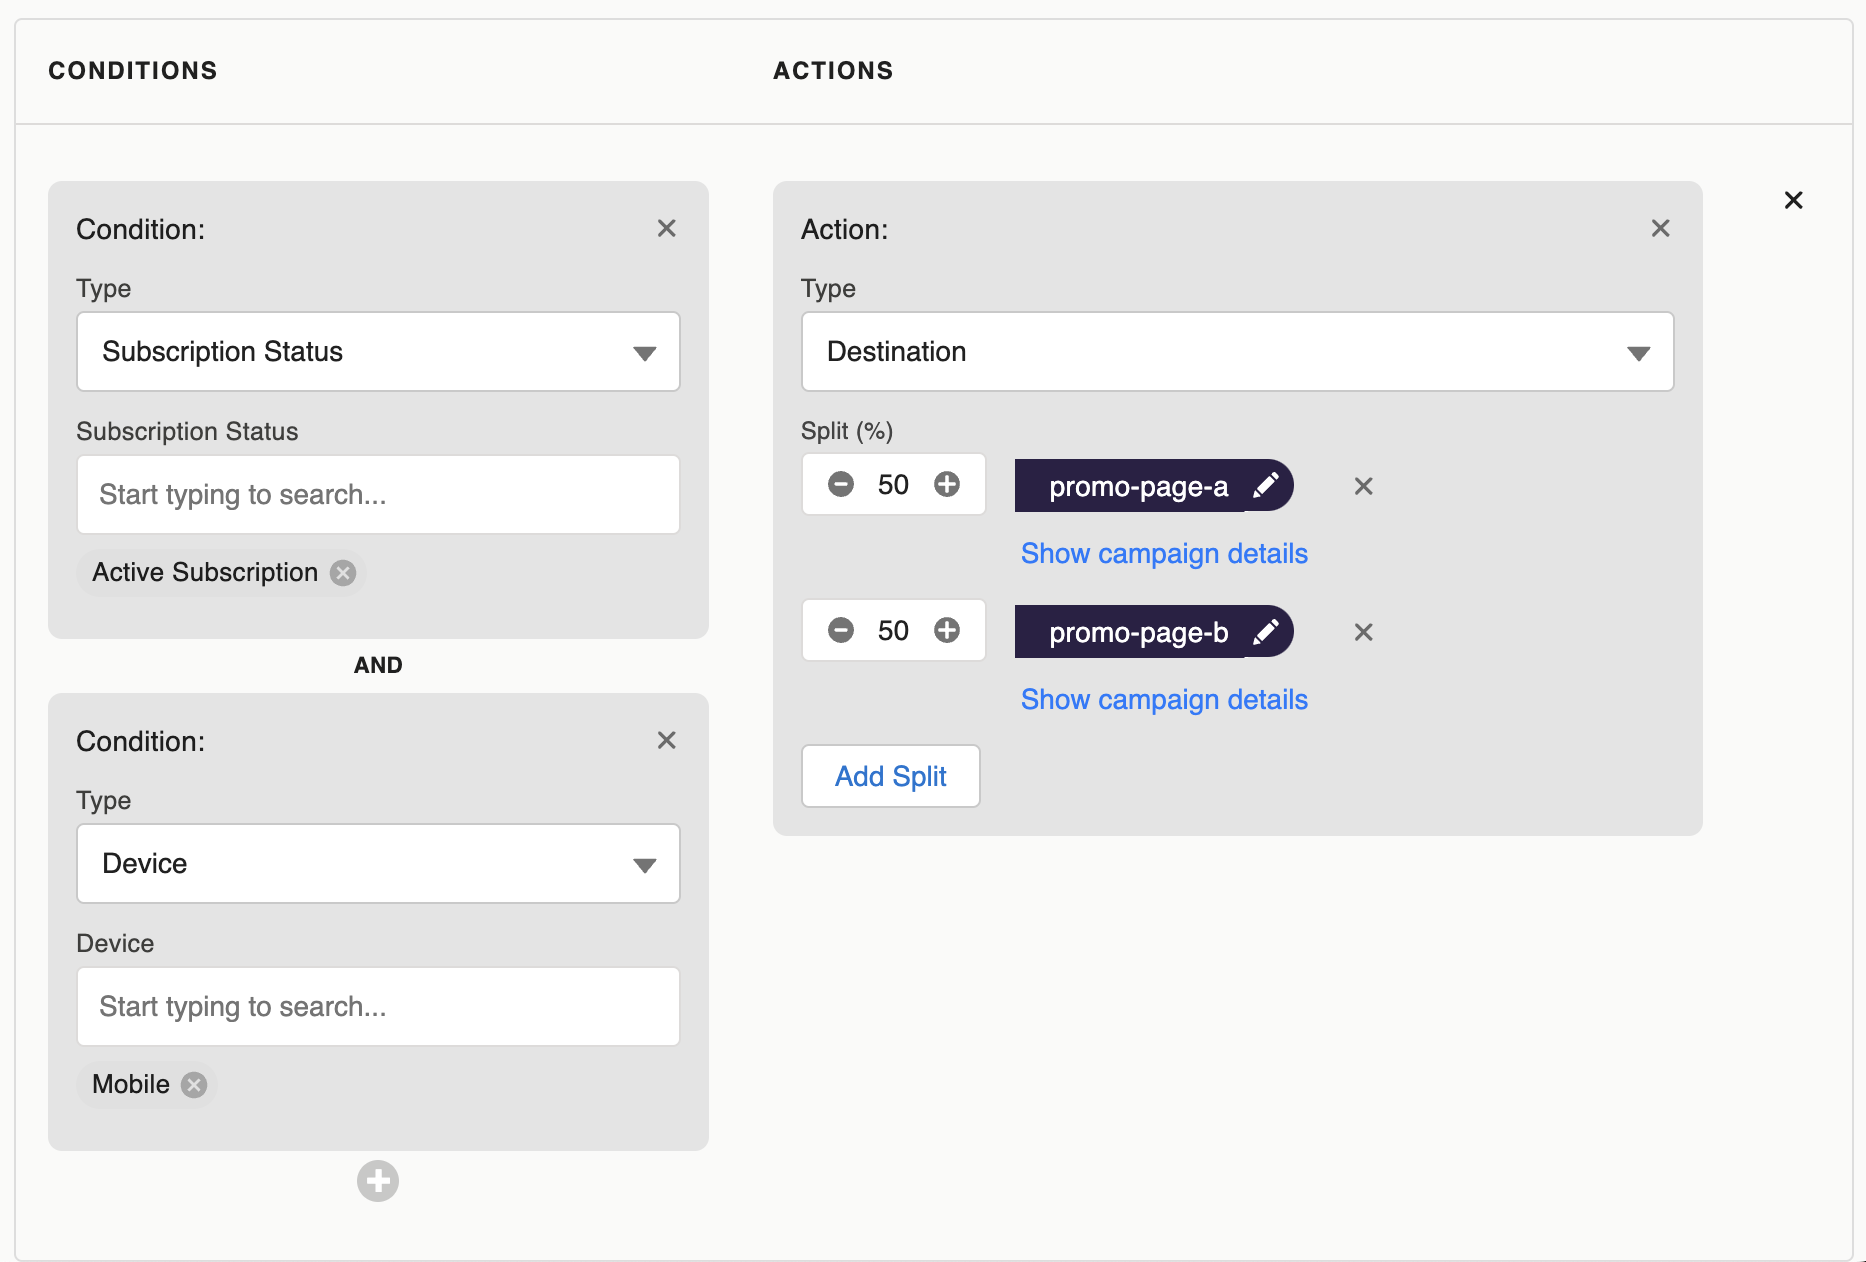
Task: Increase promo-page-b split percentage
Action: (946, 631)
